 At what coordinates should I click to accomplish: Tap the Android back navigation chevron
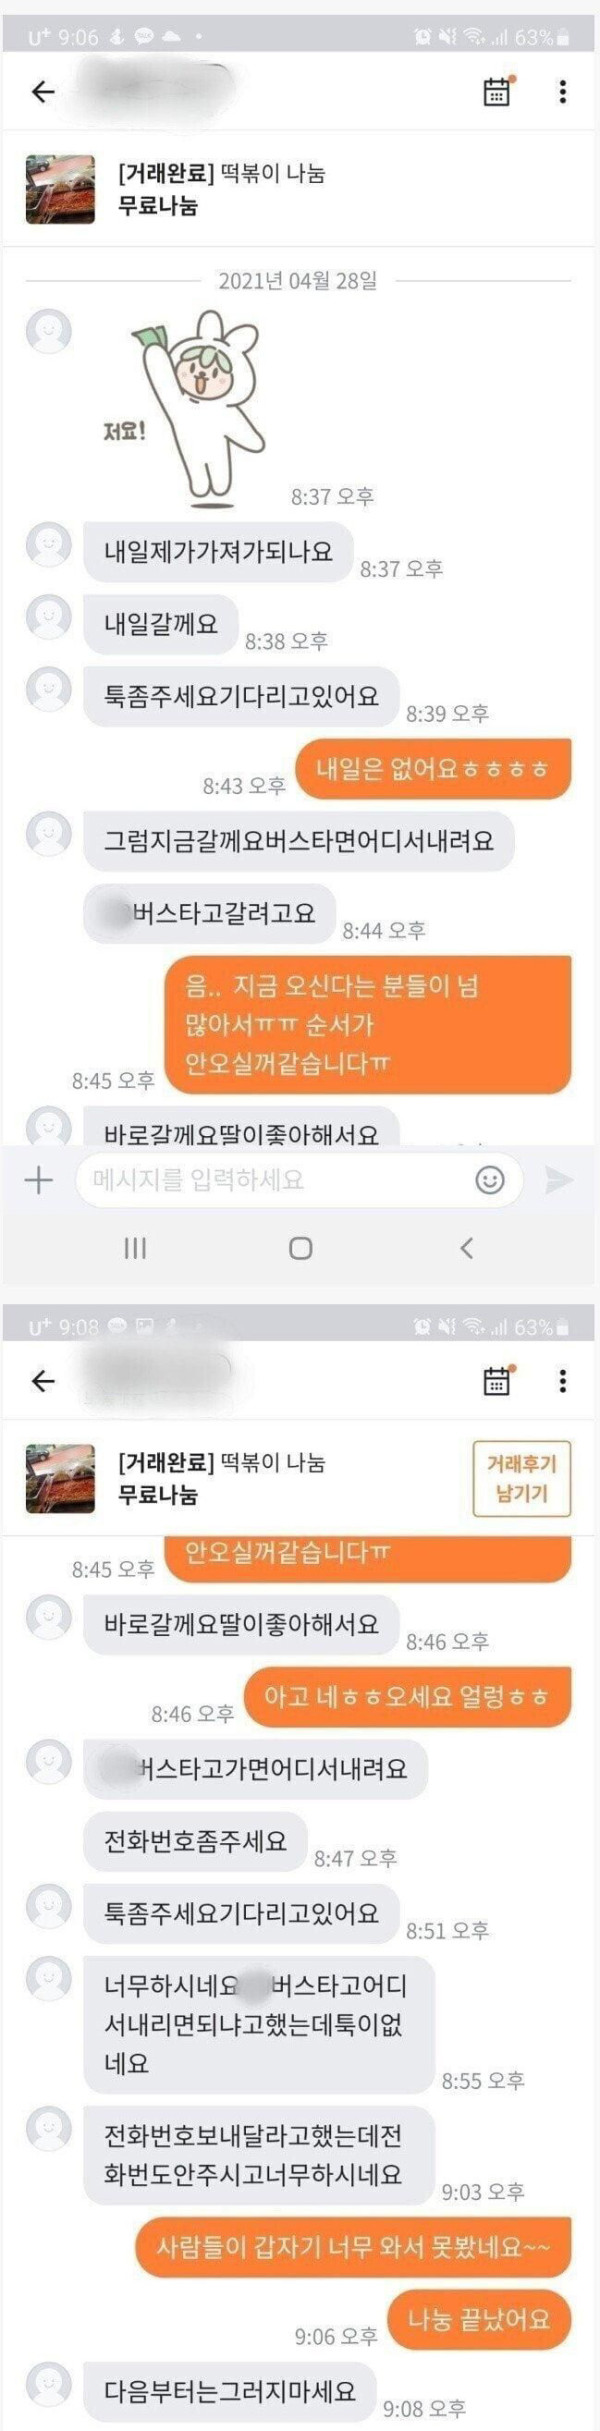click(x=466, y=1248)
